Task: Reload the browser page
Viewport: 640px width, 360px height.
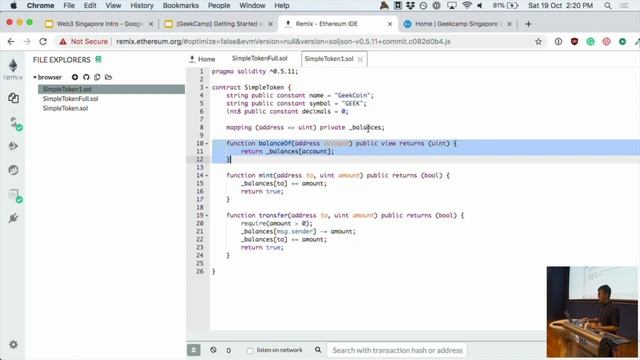Action: pyautogui.click(x=43, y=41)
